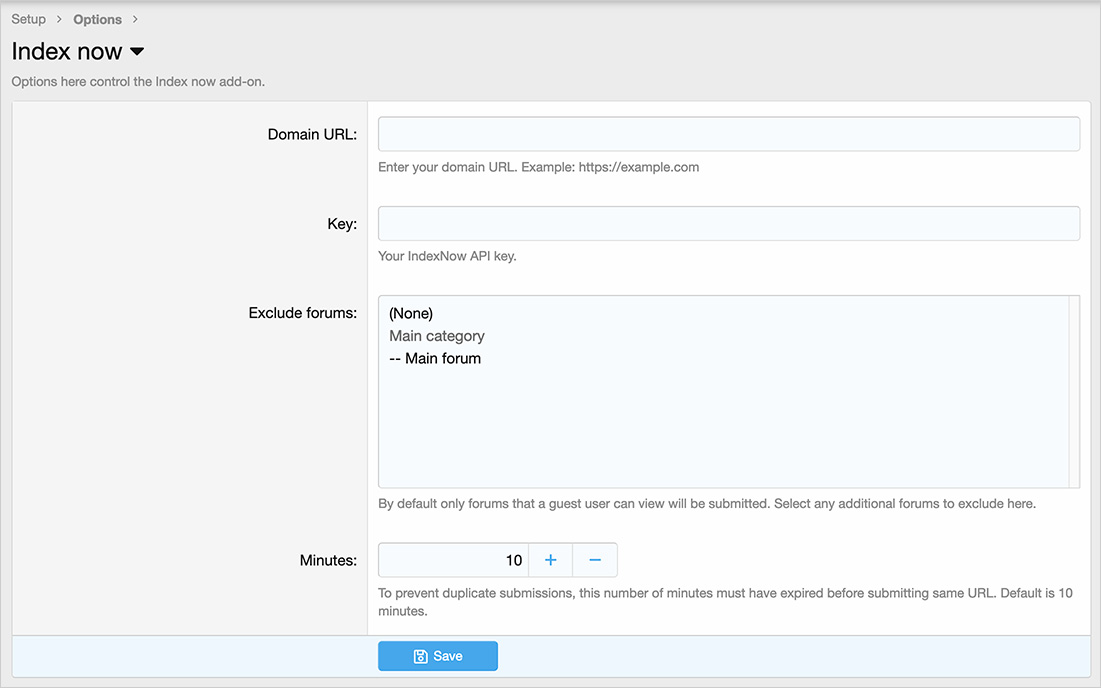
Task: Click the Minutes label
Action: coord(328,560)
